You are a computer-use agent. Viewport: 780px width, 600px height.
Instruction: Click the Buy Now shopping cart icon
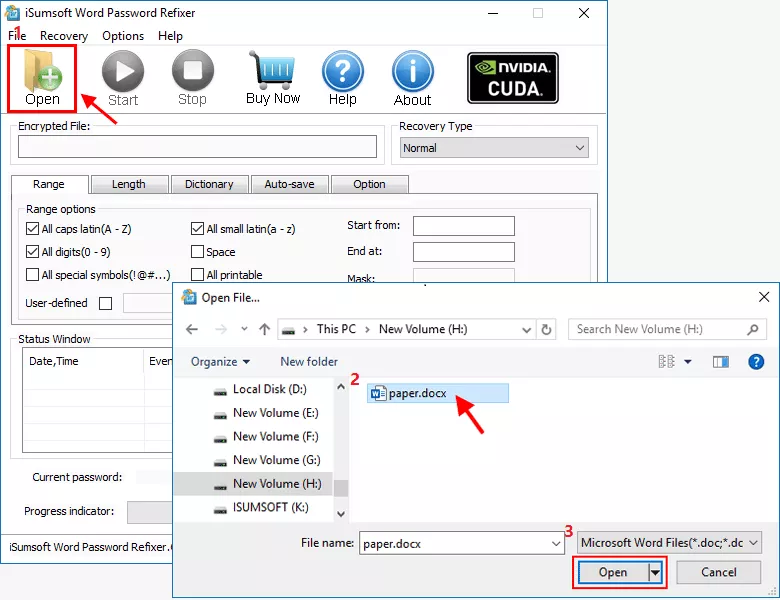pyautogui.click(x=273, y=70)
